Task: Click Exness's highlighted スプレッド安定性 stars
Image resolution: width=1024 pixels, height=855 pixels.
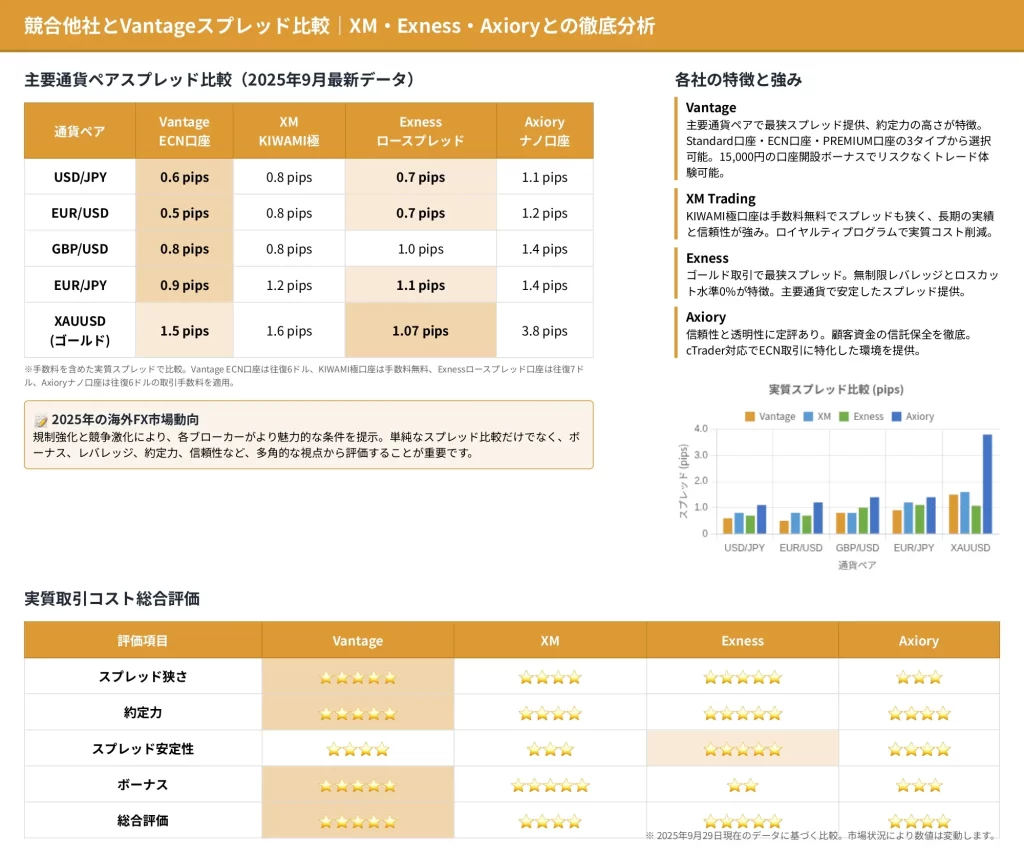Action: [742, 749]
